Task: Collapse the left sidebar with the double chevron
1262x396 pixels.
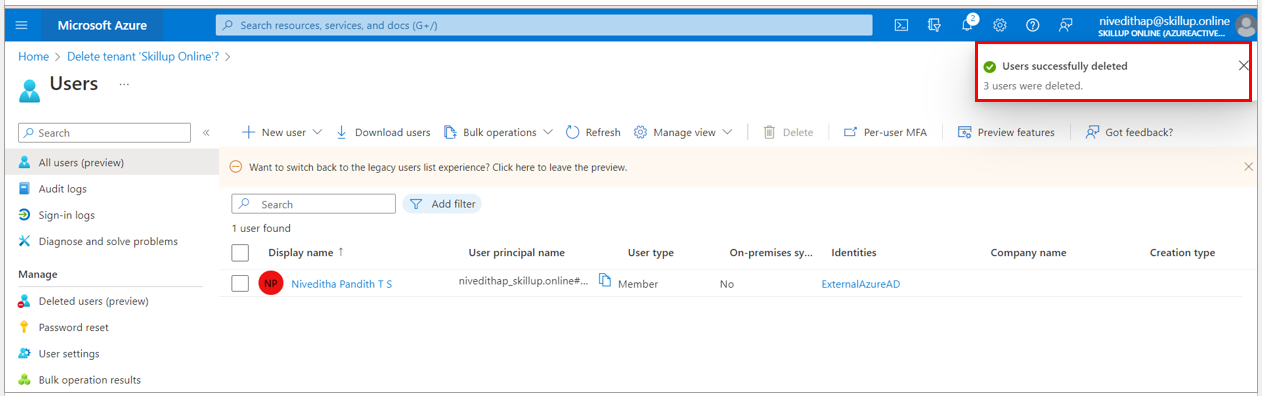Action: tap(206, 132)
